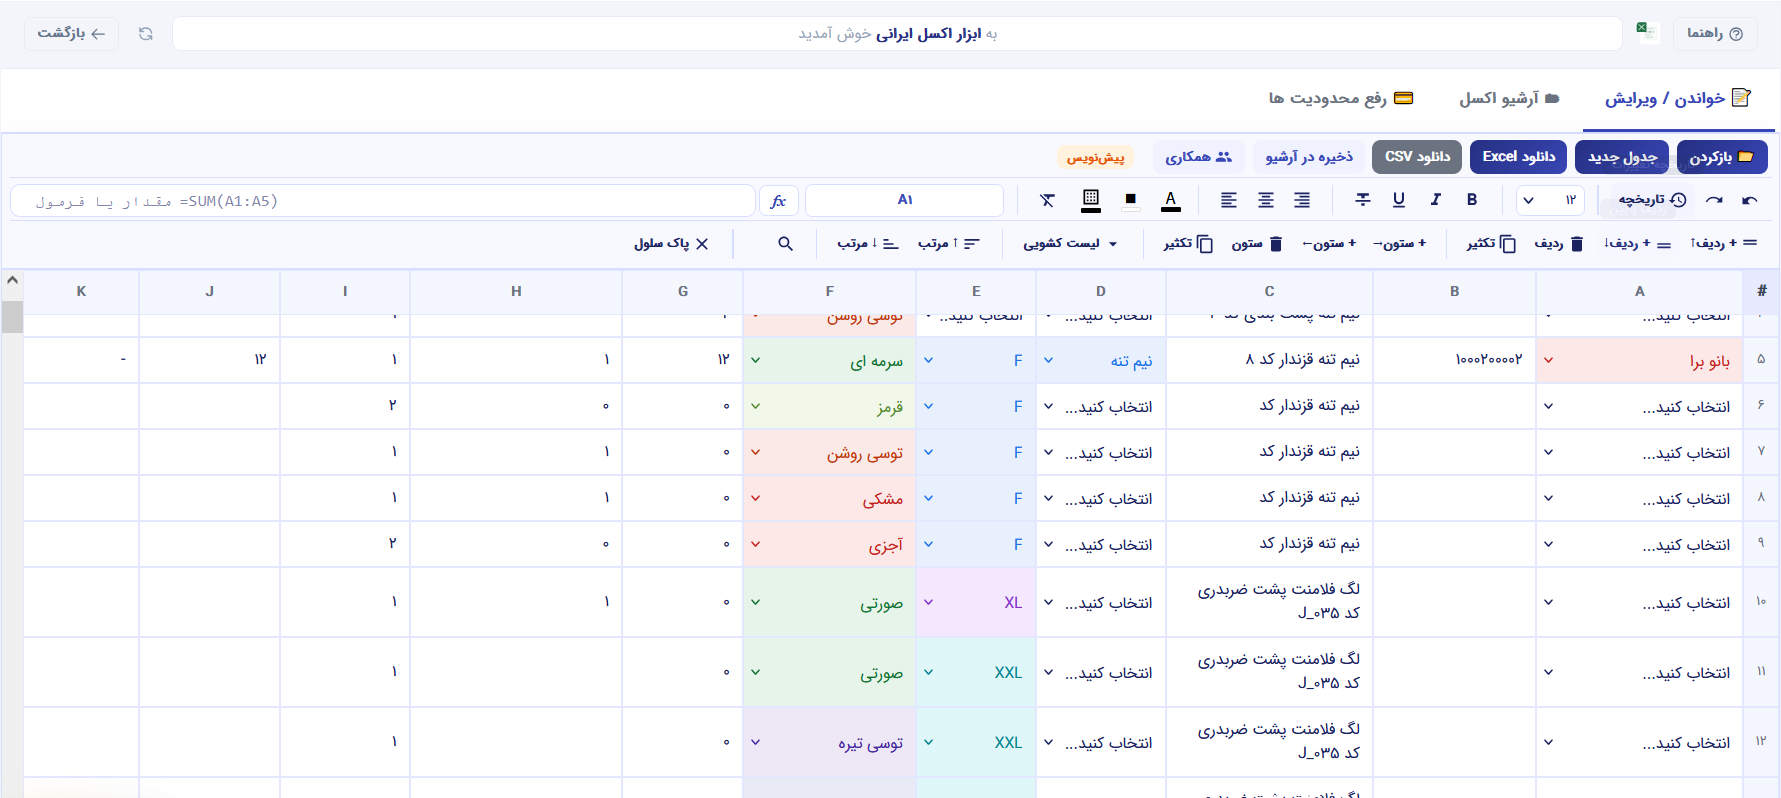Click the fx function button
This screenshot has height=798, width=1781.
778,201
